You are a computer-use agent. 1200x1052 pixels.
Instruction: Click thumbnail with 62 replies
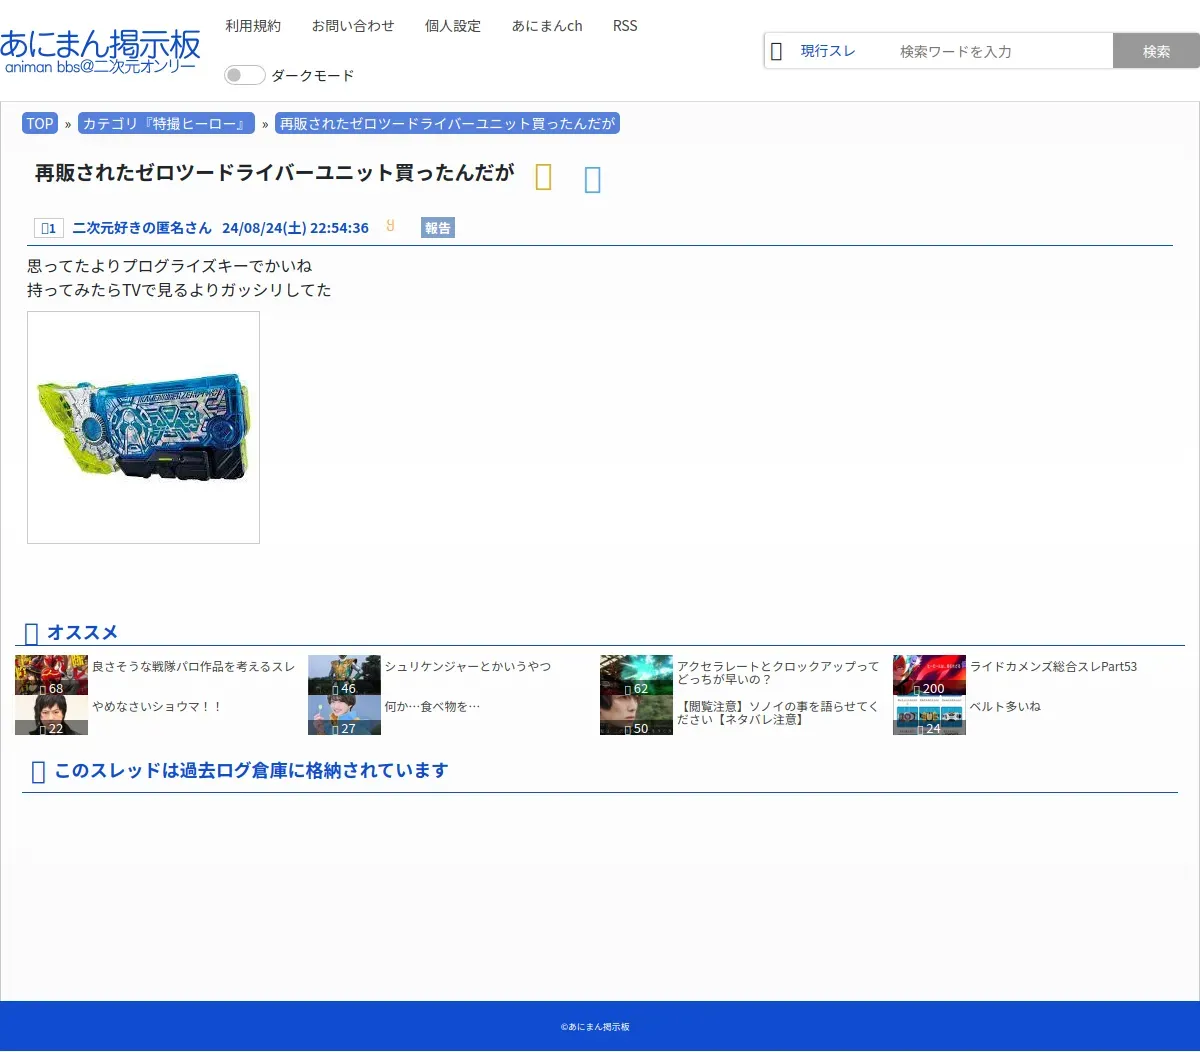click(636, 675)
